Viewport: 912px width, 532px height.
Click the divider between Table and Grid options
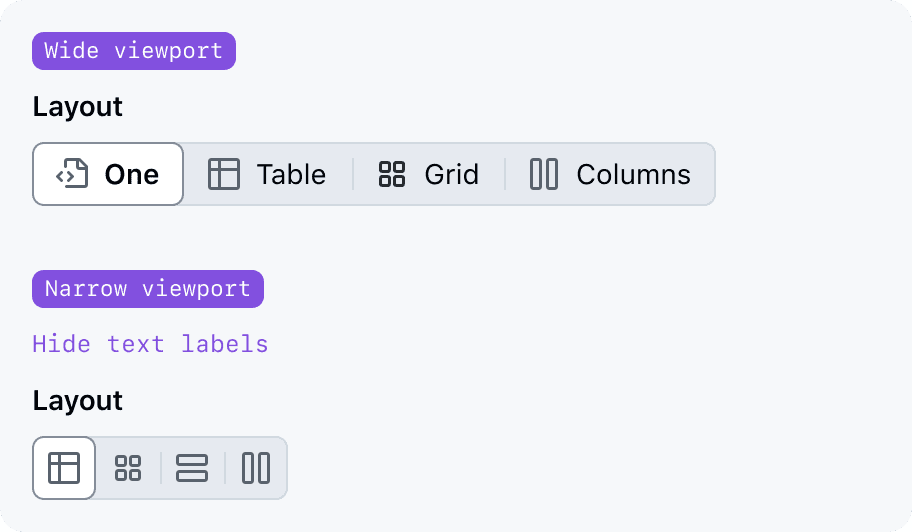tap(353, 174)
